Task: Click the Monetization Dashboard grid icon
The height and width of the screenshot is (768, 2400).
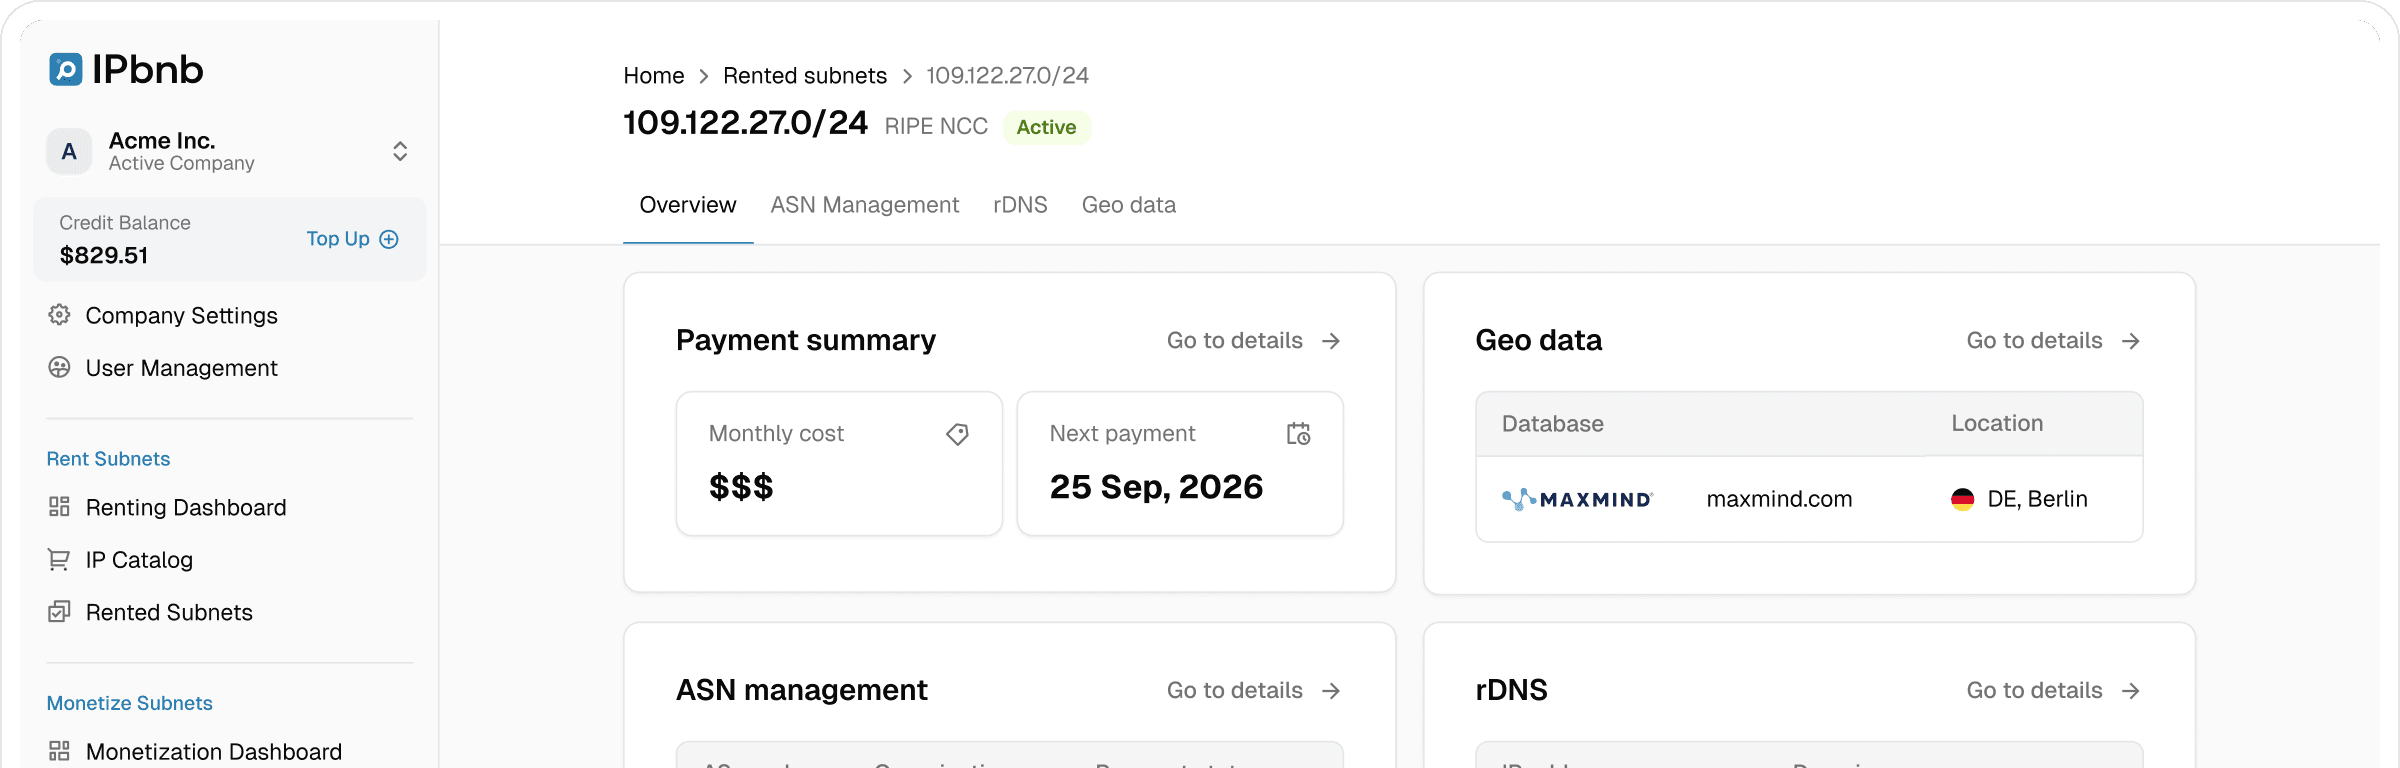Action: [x=59, y=751]
